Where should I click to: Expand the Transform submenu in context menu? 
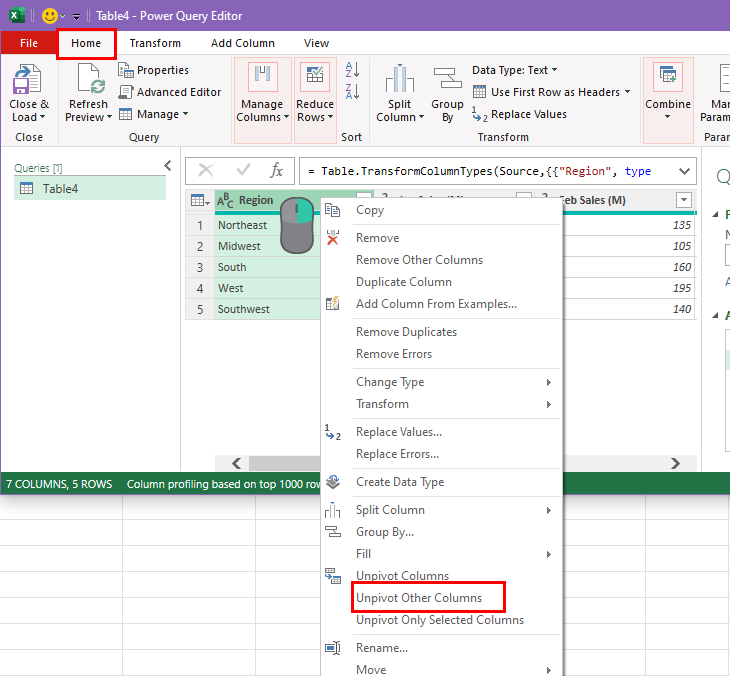(x=441, y=404)
